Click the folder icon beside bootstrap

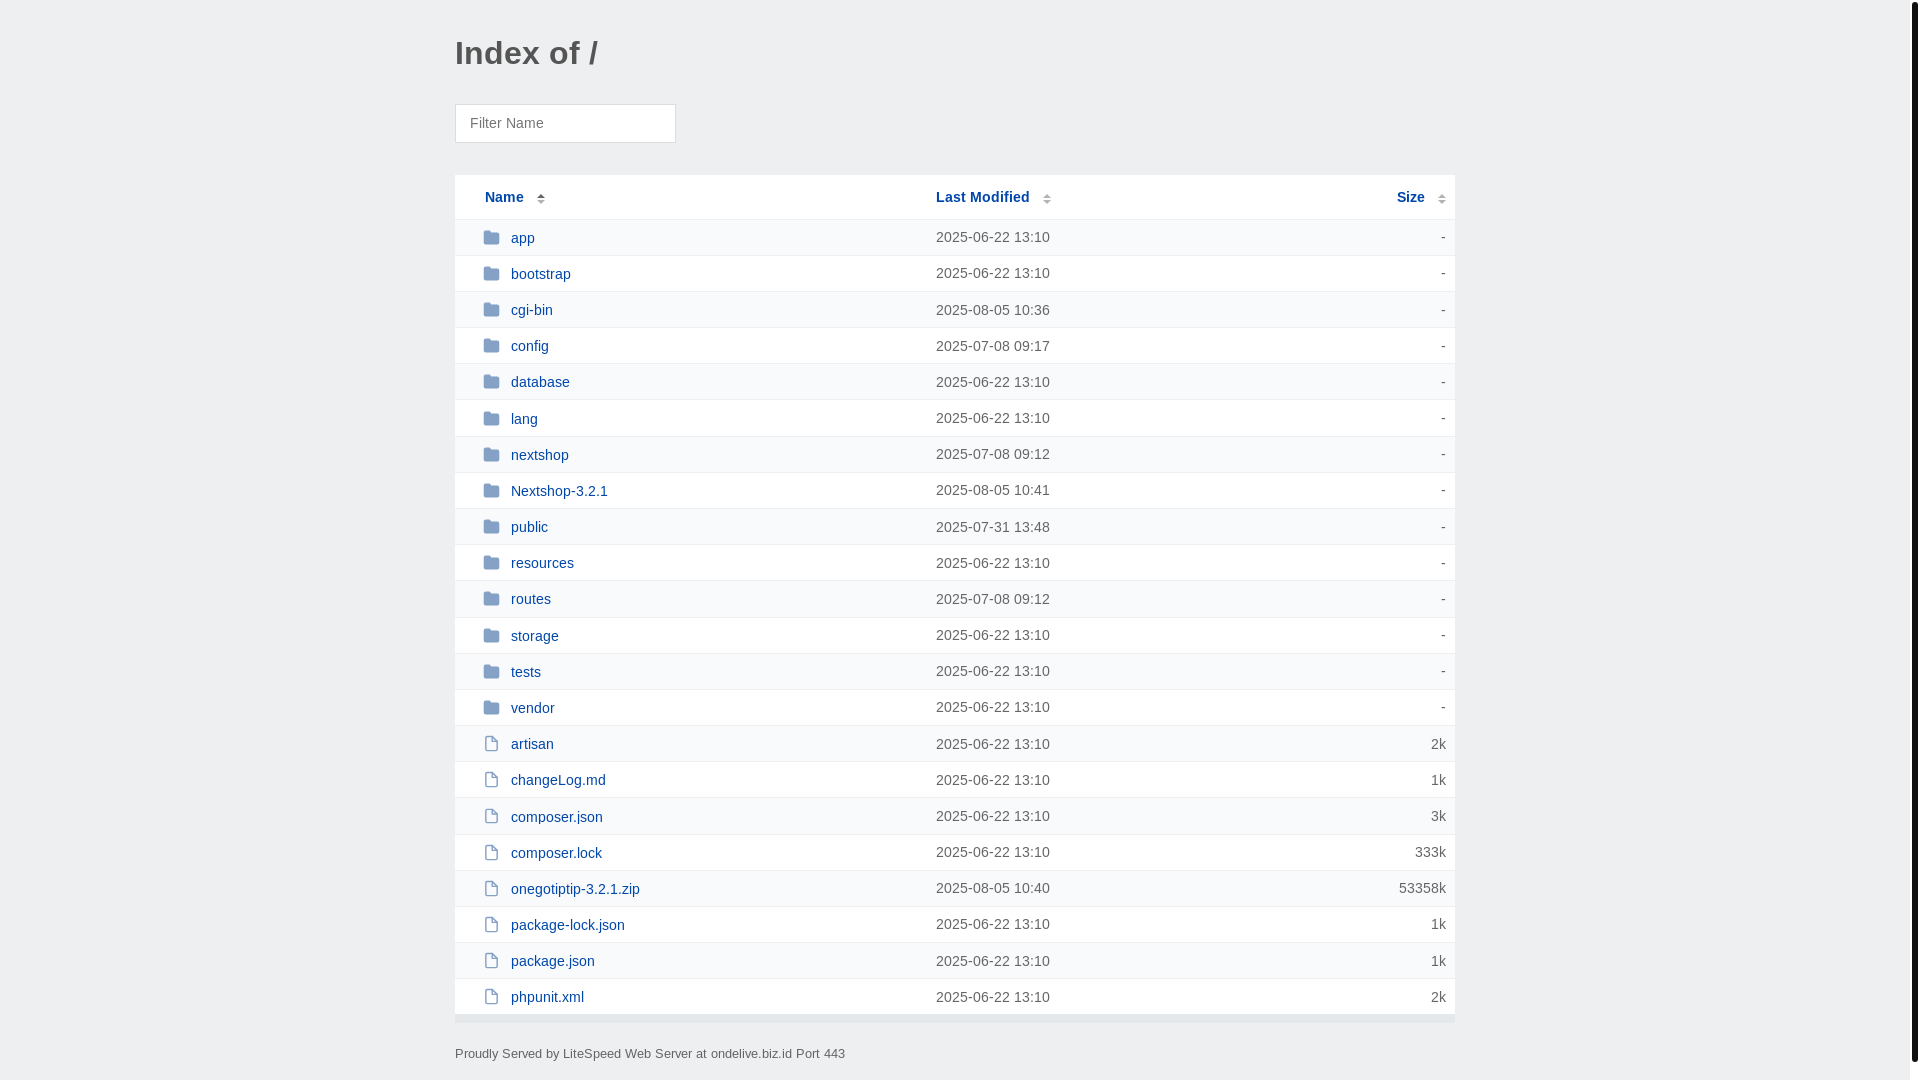click(491, 274)
